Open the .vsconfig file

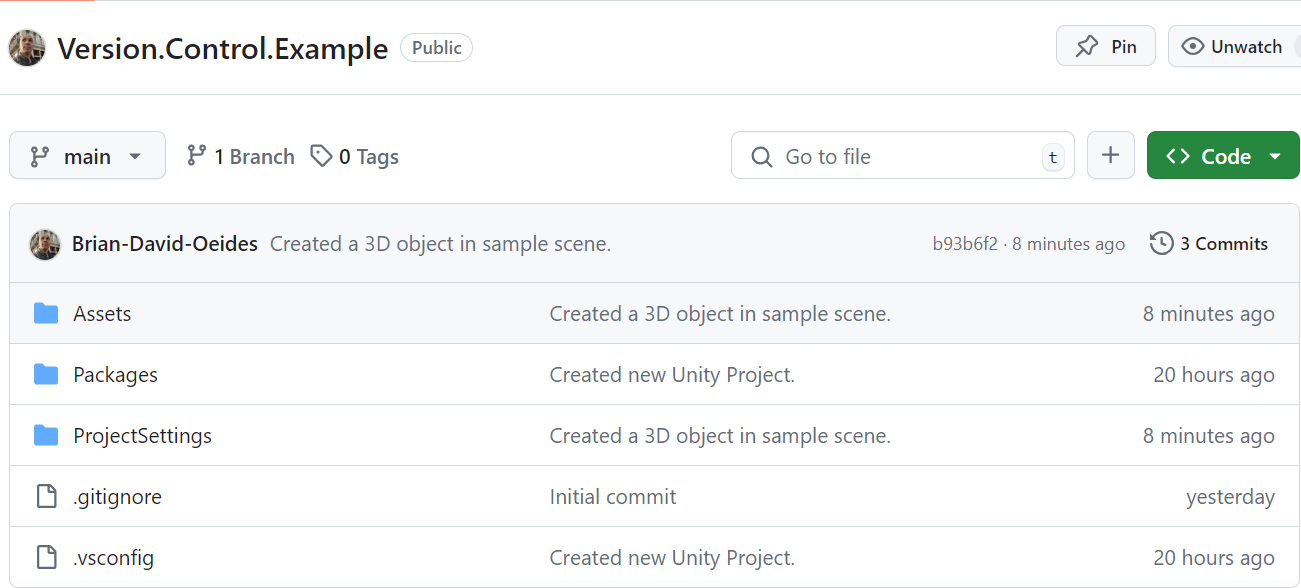[x=113, y=558]
